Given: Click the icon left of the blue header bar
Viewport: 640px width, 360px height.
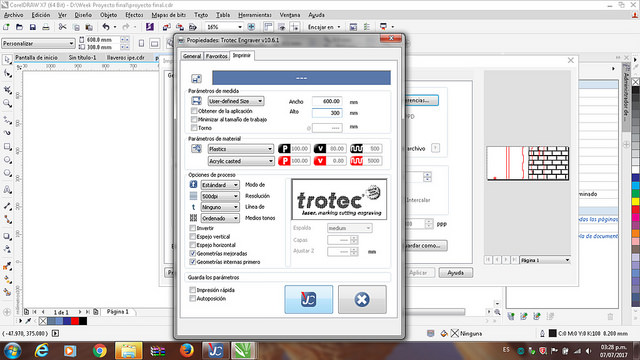Looking at the screenshot, I should (x=196, y=78).
